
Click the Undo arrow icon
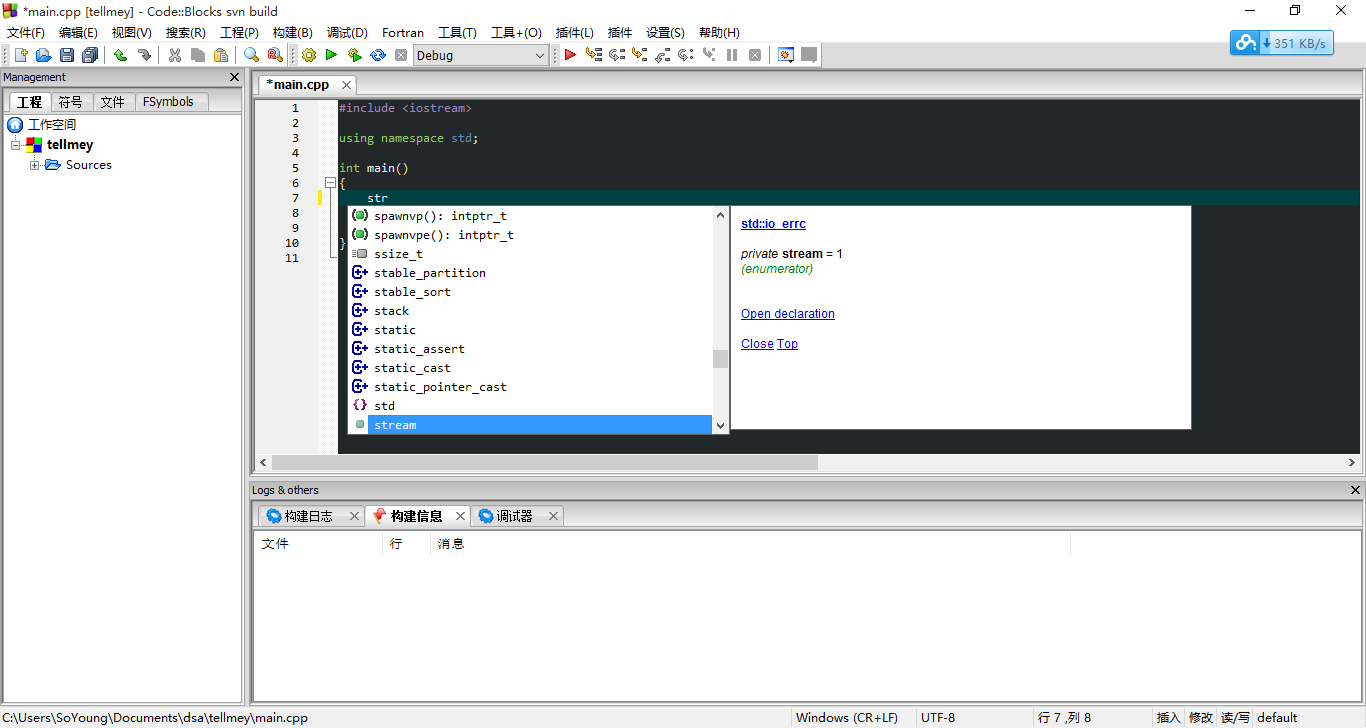(x=120, y=56)
